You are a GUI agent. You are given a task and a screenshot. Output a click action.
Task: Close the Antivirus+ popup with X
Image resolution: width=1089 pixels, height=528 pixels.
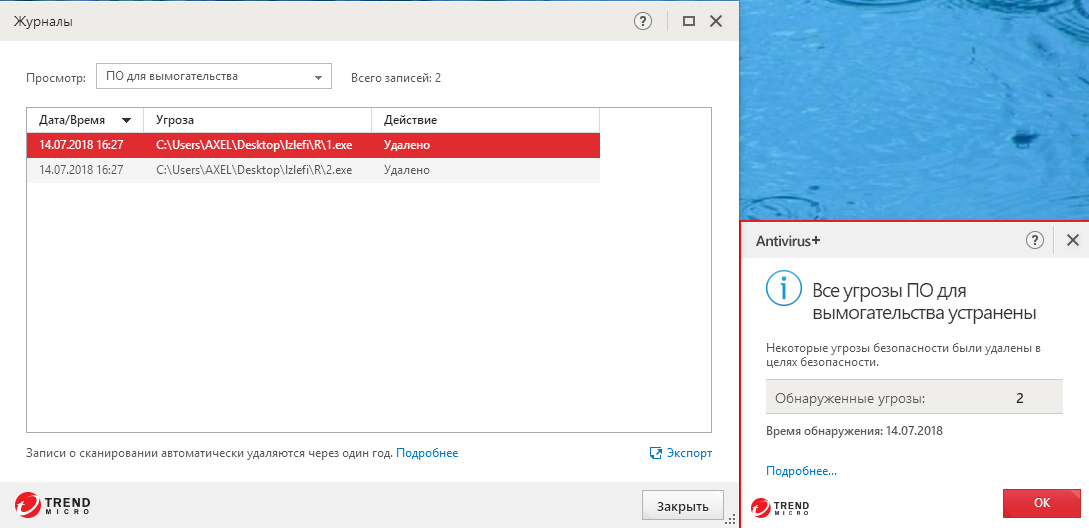click(x=1072, y=240)
